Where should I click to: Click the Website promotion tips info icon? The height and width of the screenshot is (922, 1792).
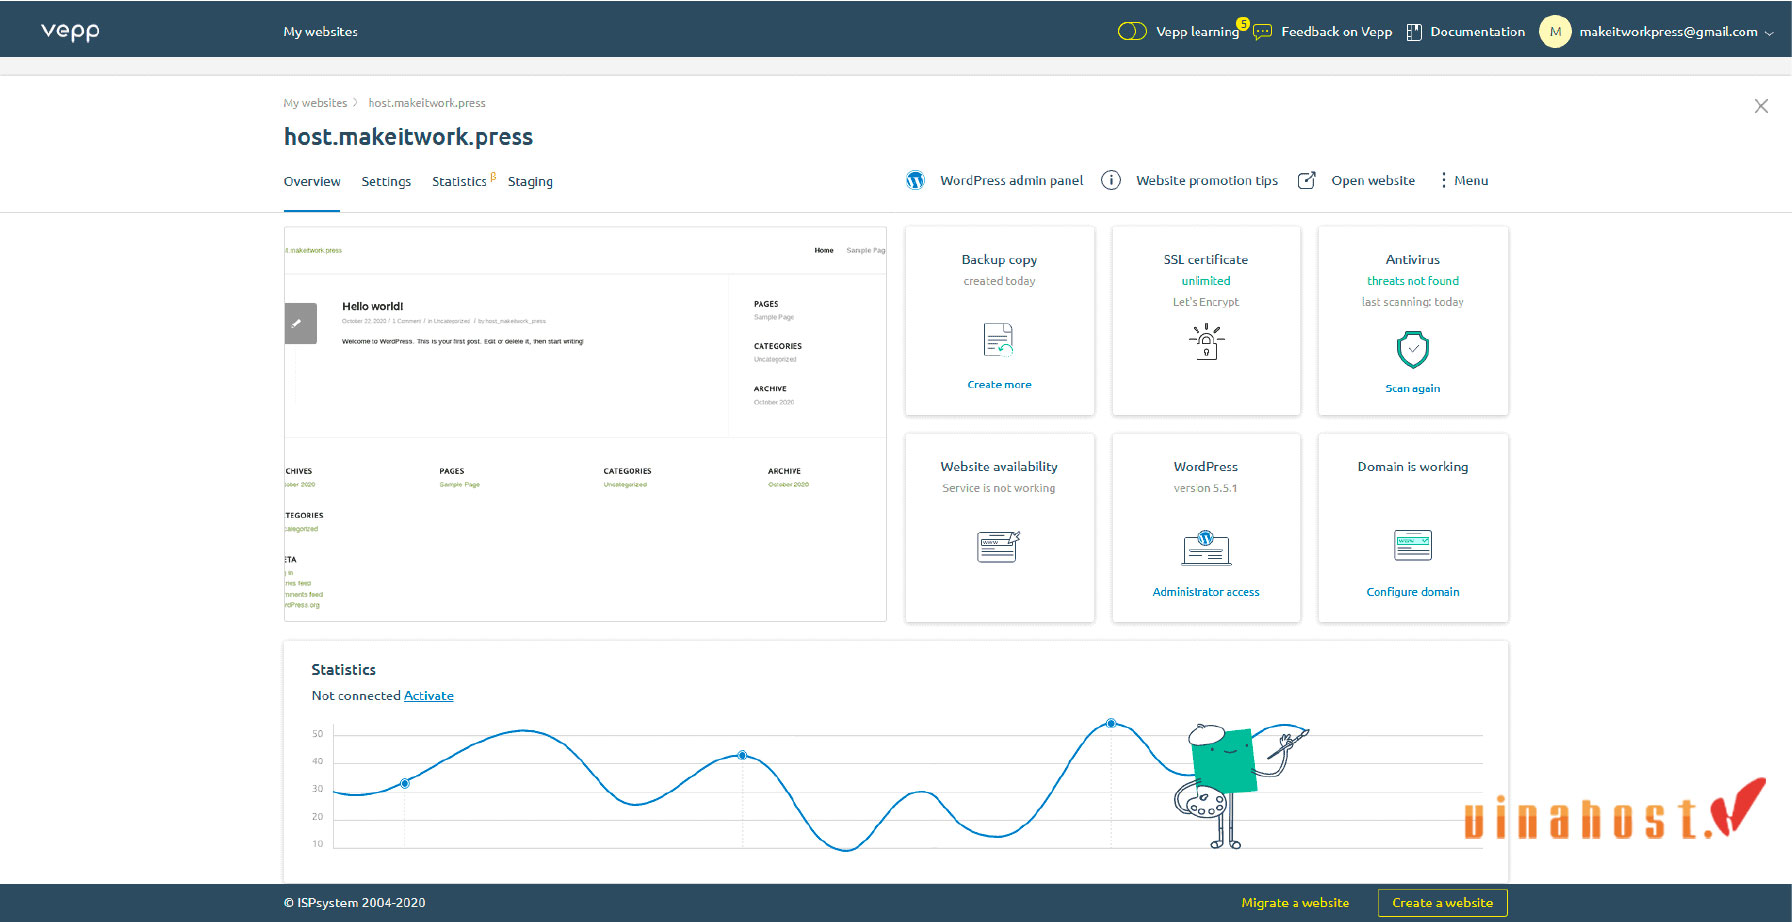coord(1111,180)
